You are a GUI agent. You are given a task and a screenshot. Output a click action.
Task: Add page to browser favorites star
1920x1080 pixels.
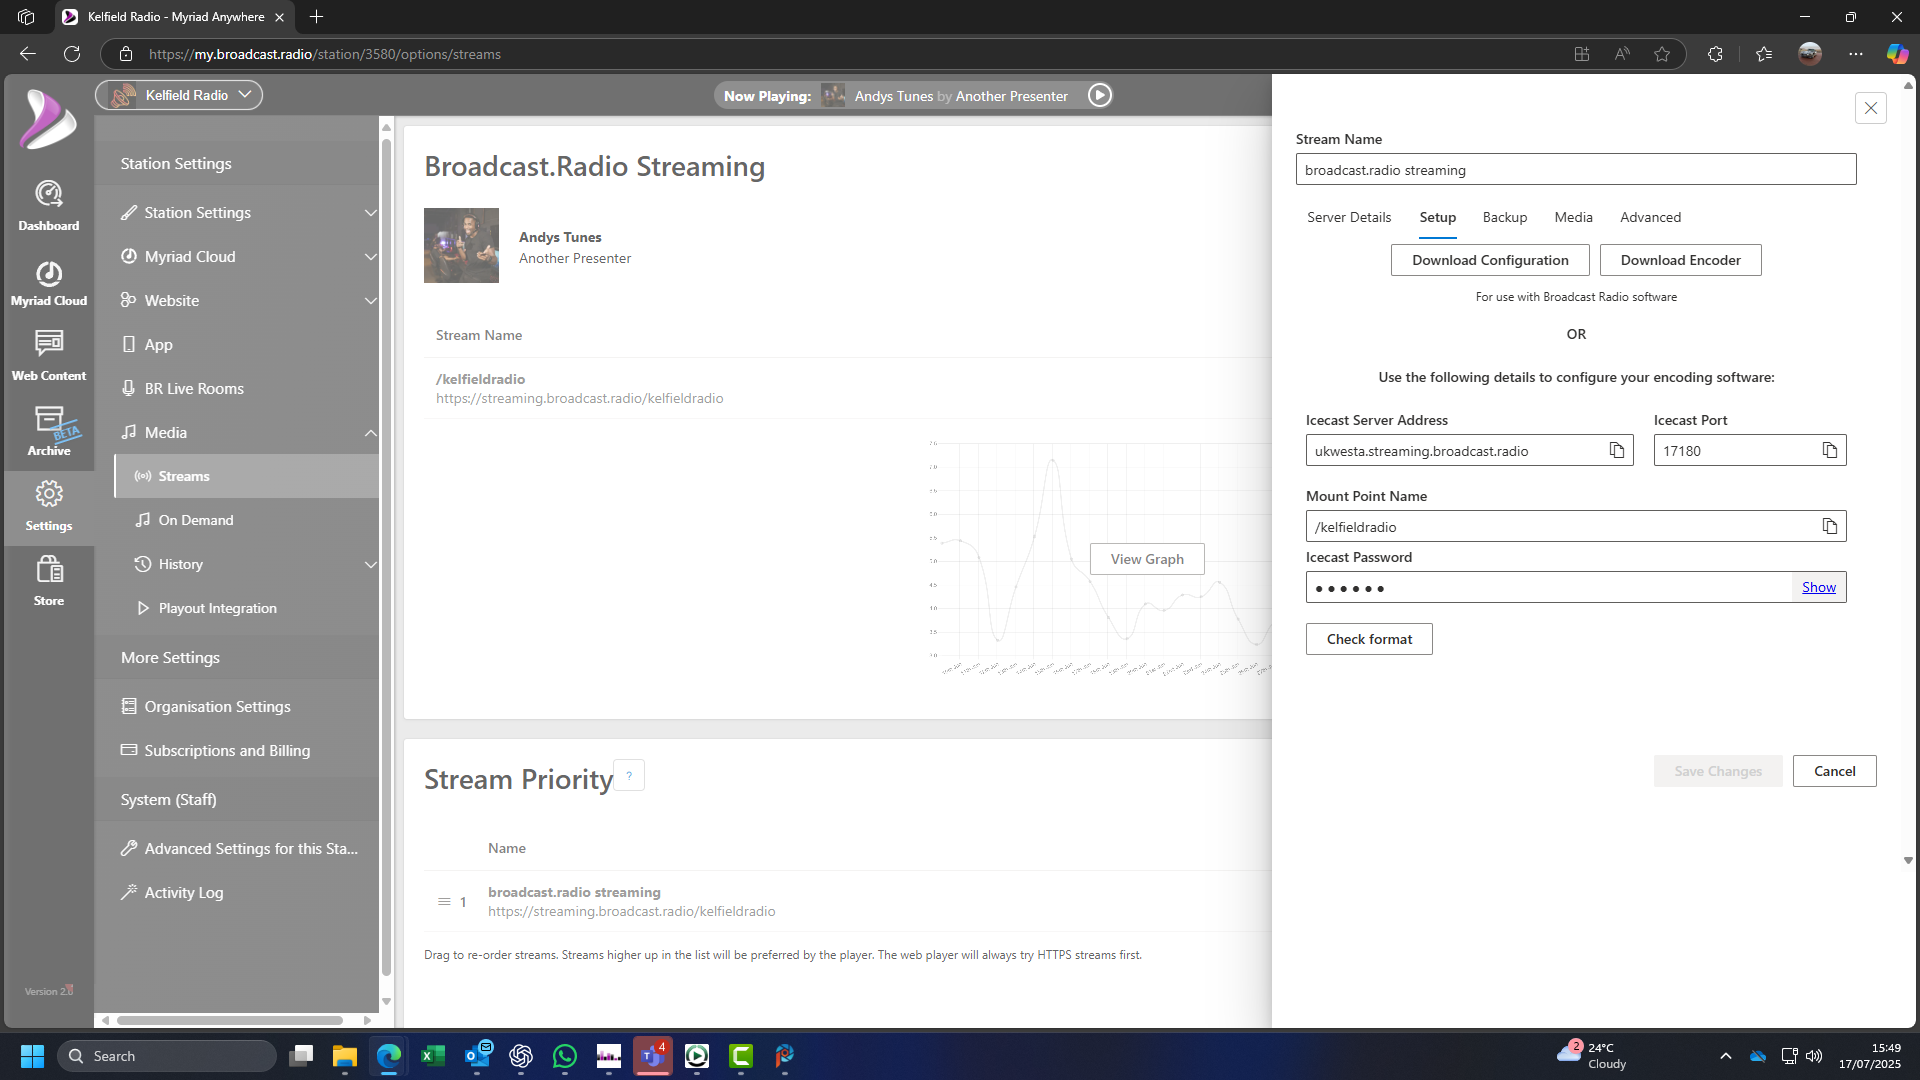coord(1662,54)
